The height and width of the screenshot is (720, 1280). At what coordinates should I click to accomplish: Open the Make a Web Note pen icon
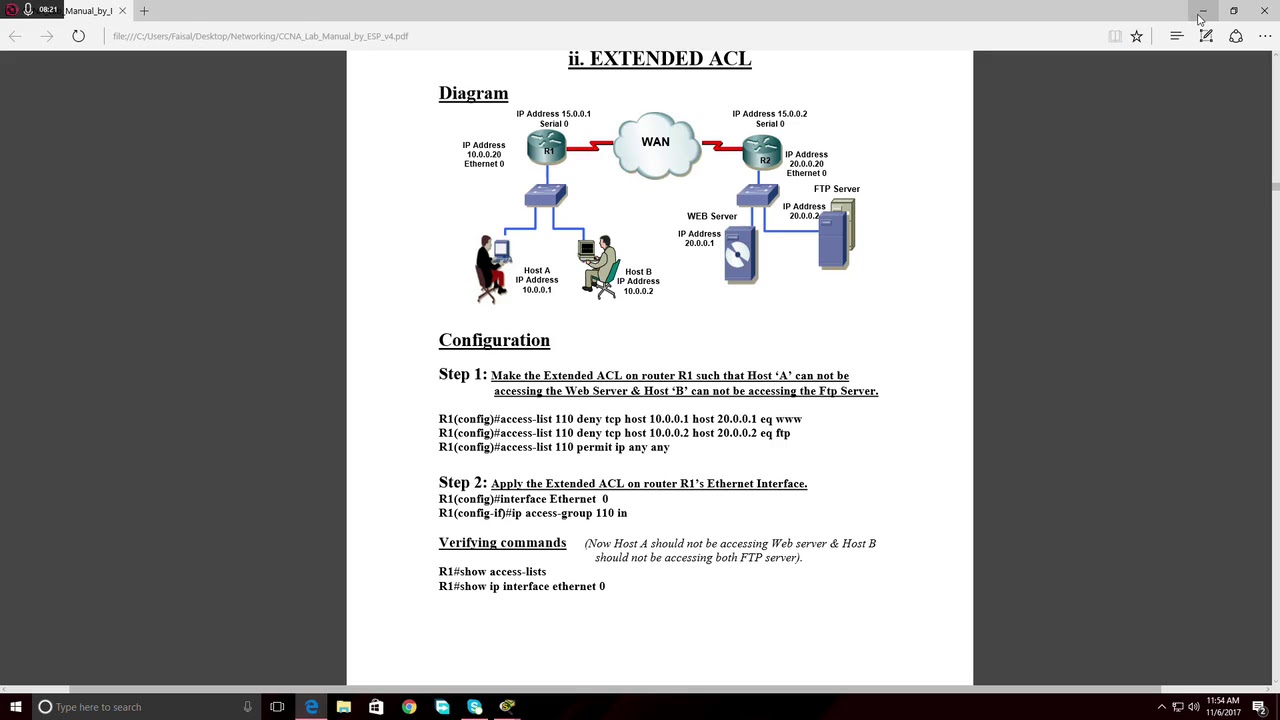(x=1206, y=36)
